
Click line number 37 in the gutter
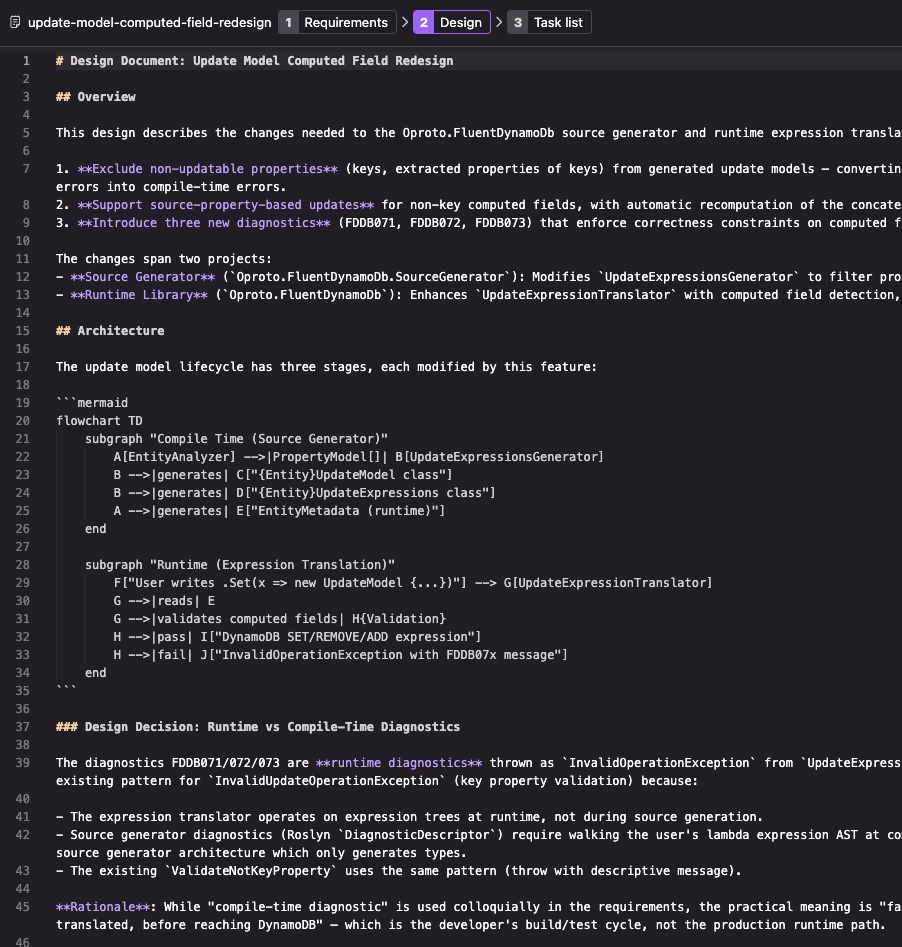[x=22, y=727]
